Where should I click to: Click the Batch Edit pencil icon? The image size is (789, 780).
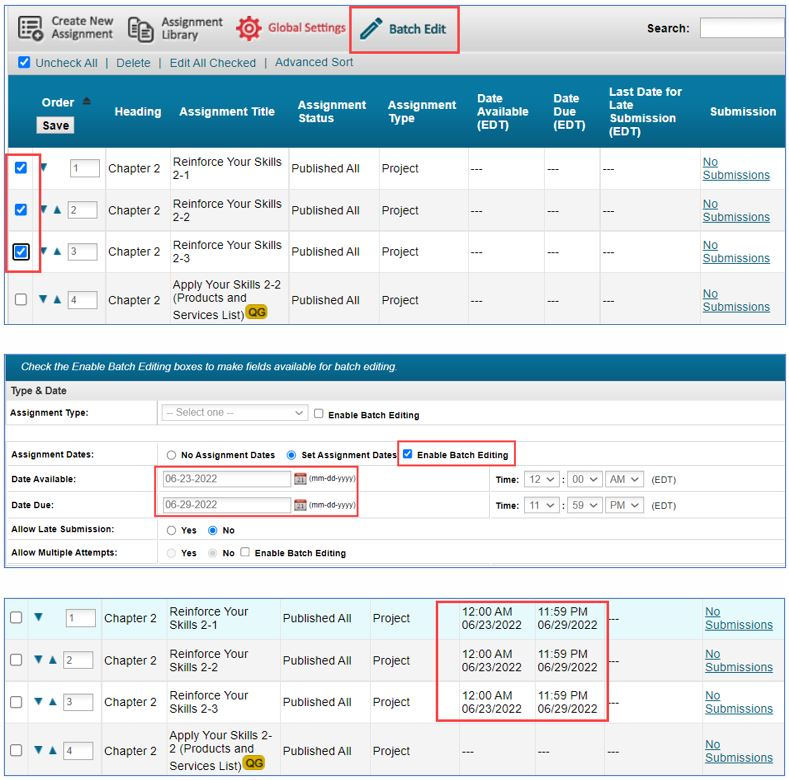pyautogui.click(x=371, y=29)
